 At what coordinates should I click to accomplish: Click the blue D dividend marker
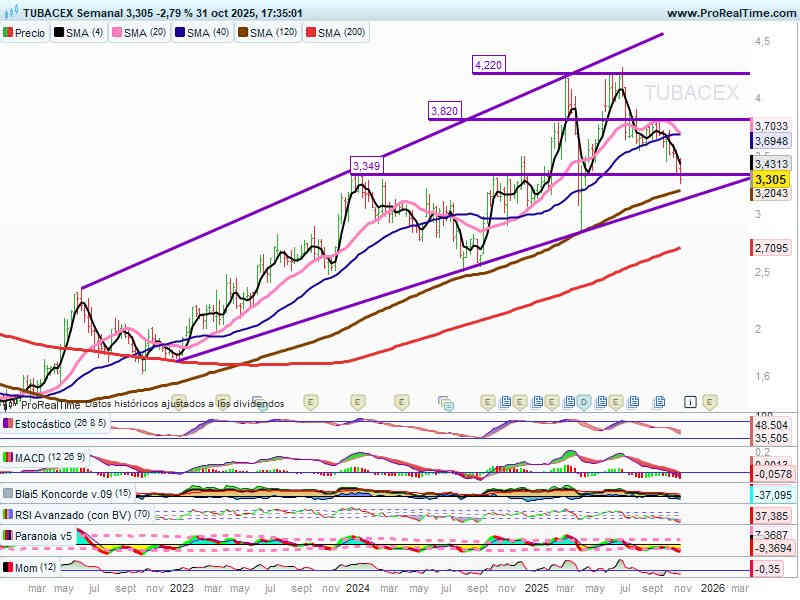583,402
